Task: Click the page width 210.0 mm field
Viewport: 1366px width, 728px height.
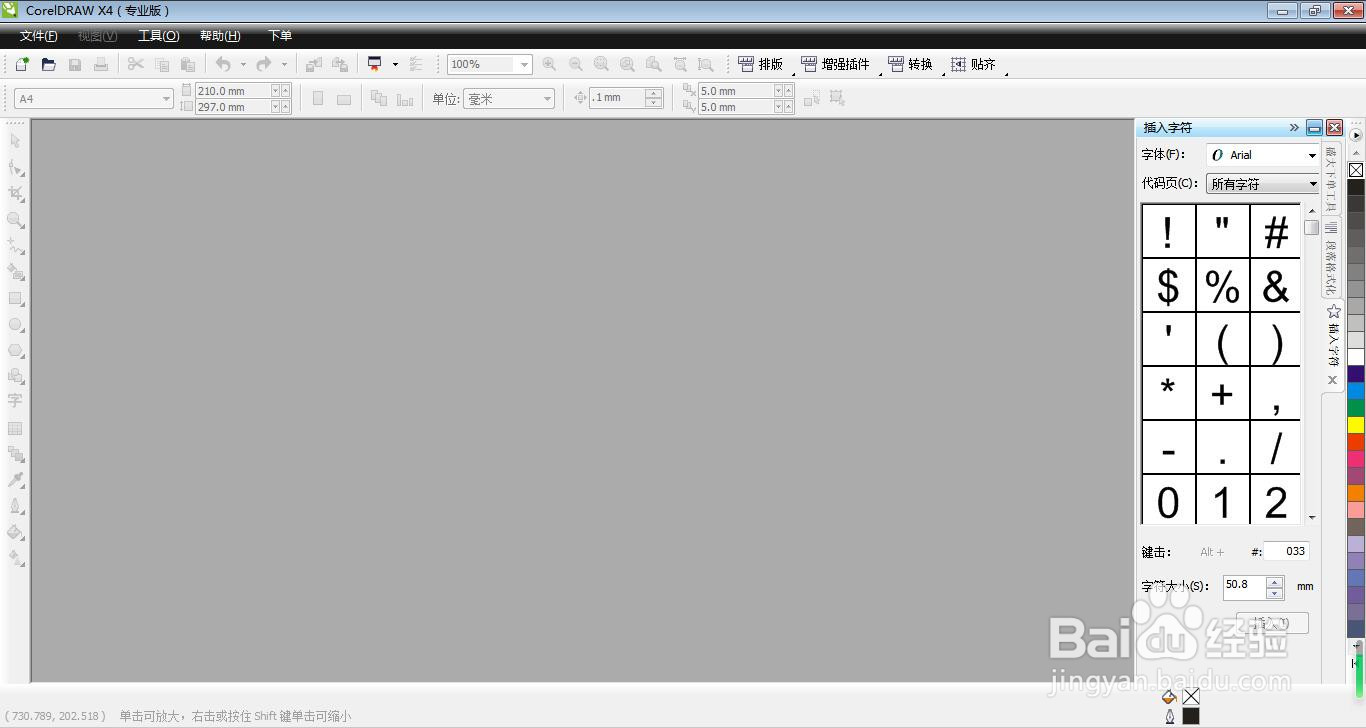Action: (x=233, y=91)
